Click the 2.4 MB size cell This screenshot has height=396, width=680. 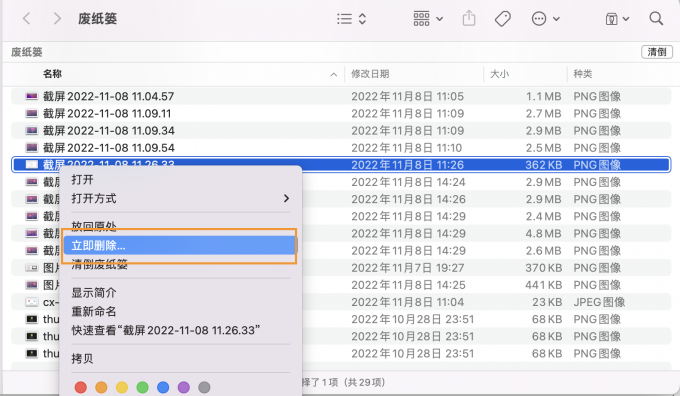543,216
